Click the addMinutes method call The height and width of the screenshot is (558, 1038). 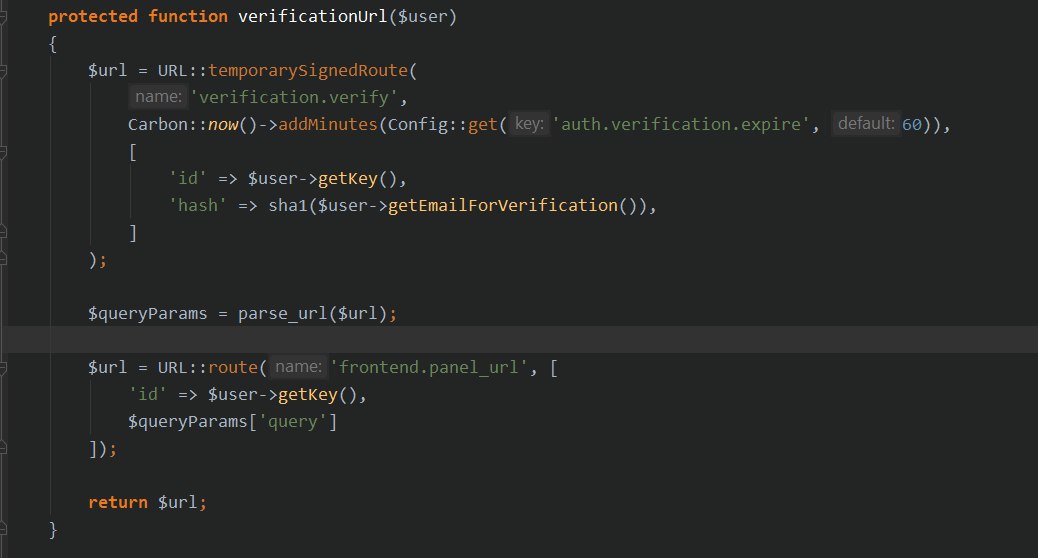coord(328,124)
